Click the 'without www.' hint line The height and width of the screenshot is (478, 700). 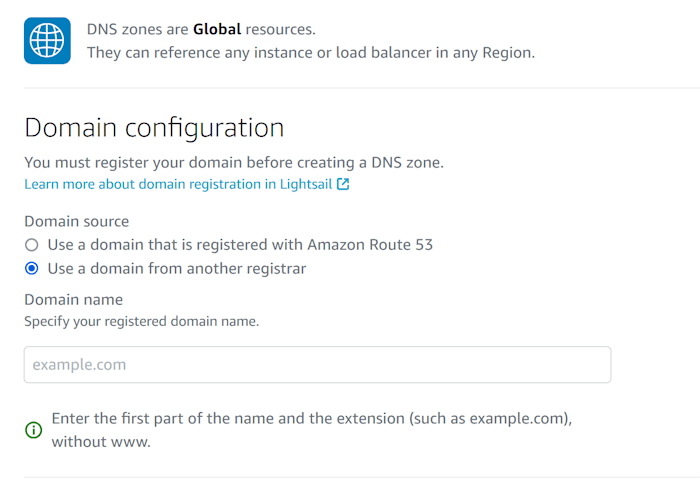(x=101, y=441)
